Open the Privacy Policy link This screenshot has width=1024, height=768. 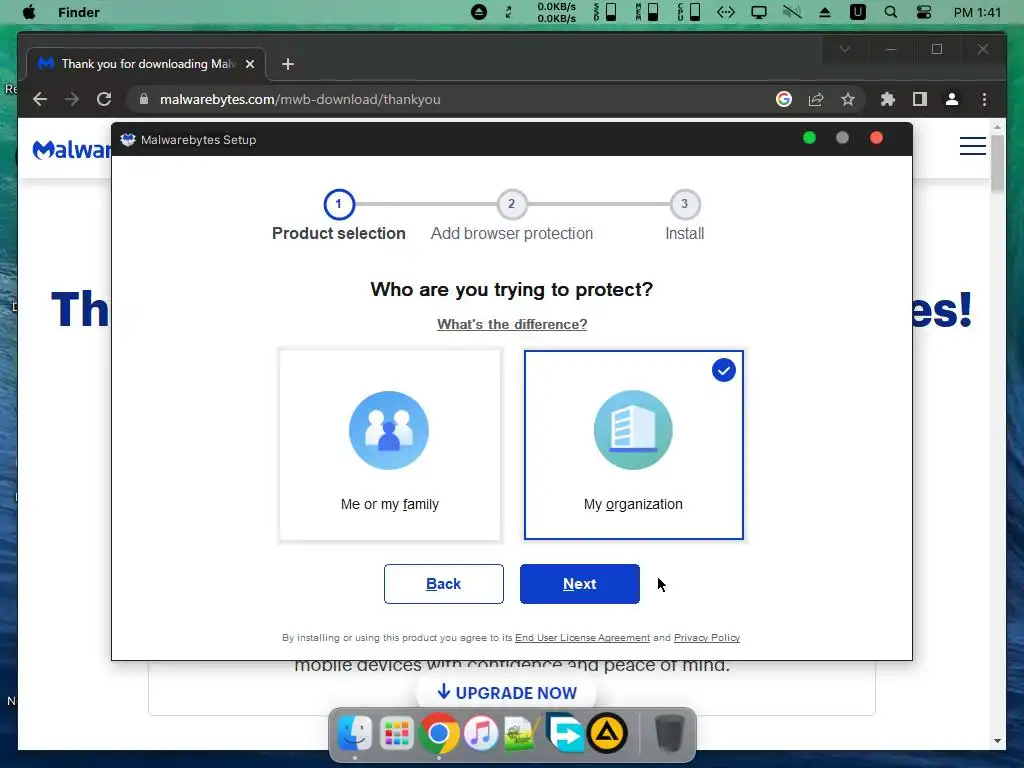707,637
